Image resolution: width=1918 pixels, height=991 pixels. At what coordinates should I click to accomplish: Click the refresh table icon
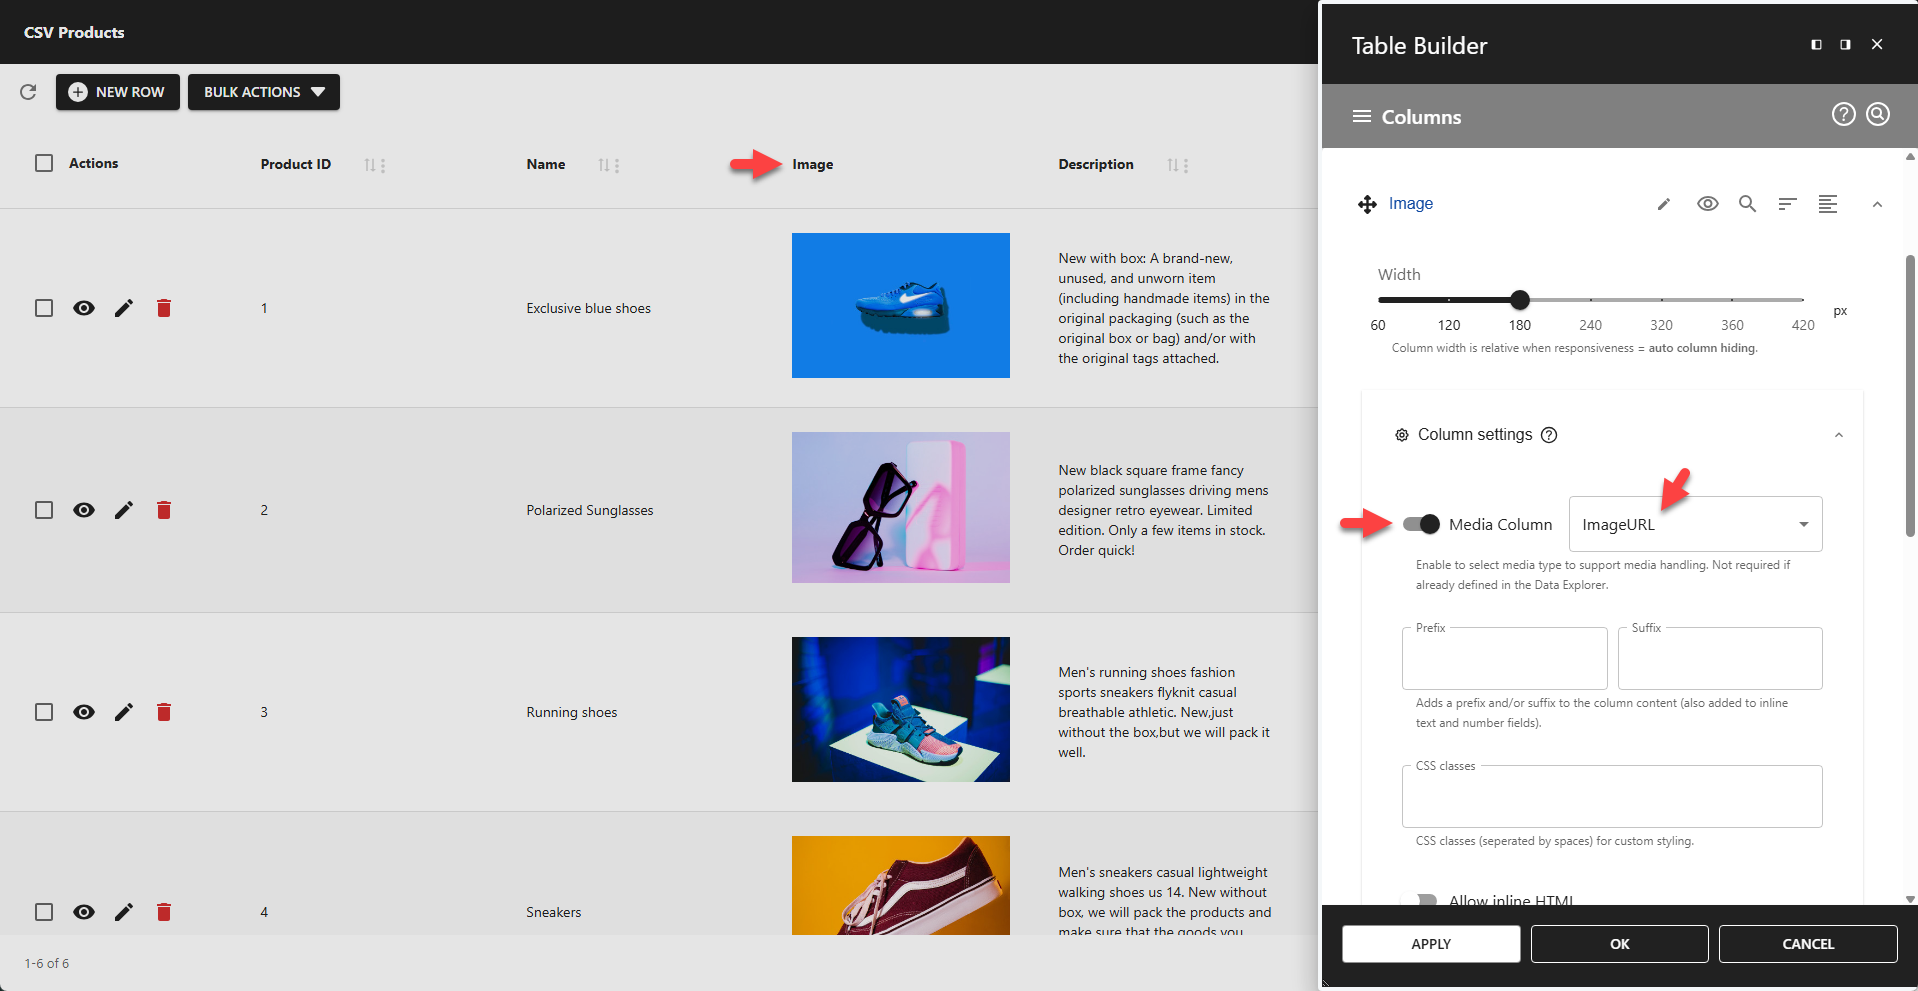(x=28, y=92)
